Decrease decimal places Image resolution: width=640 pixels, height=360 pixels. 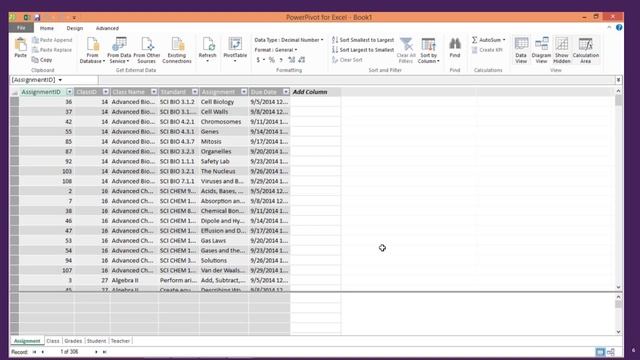pyautogui.click(x=302, y=60)
